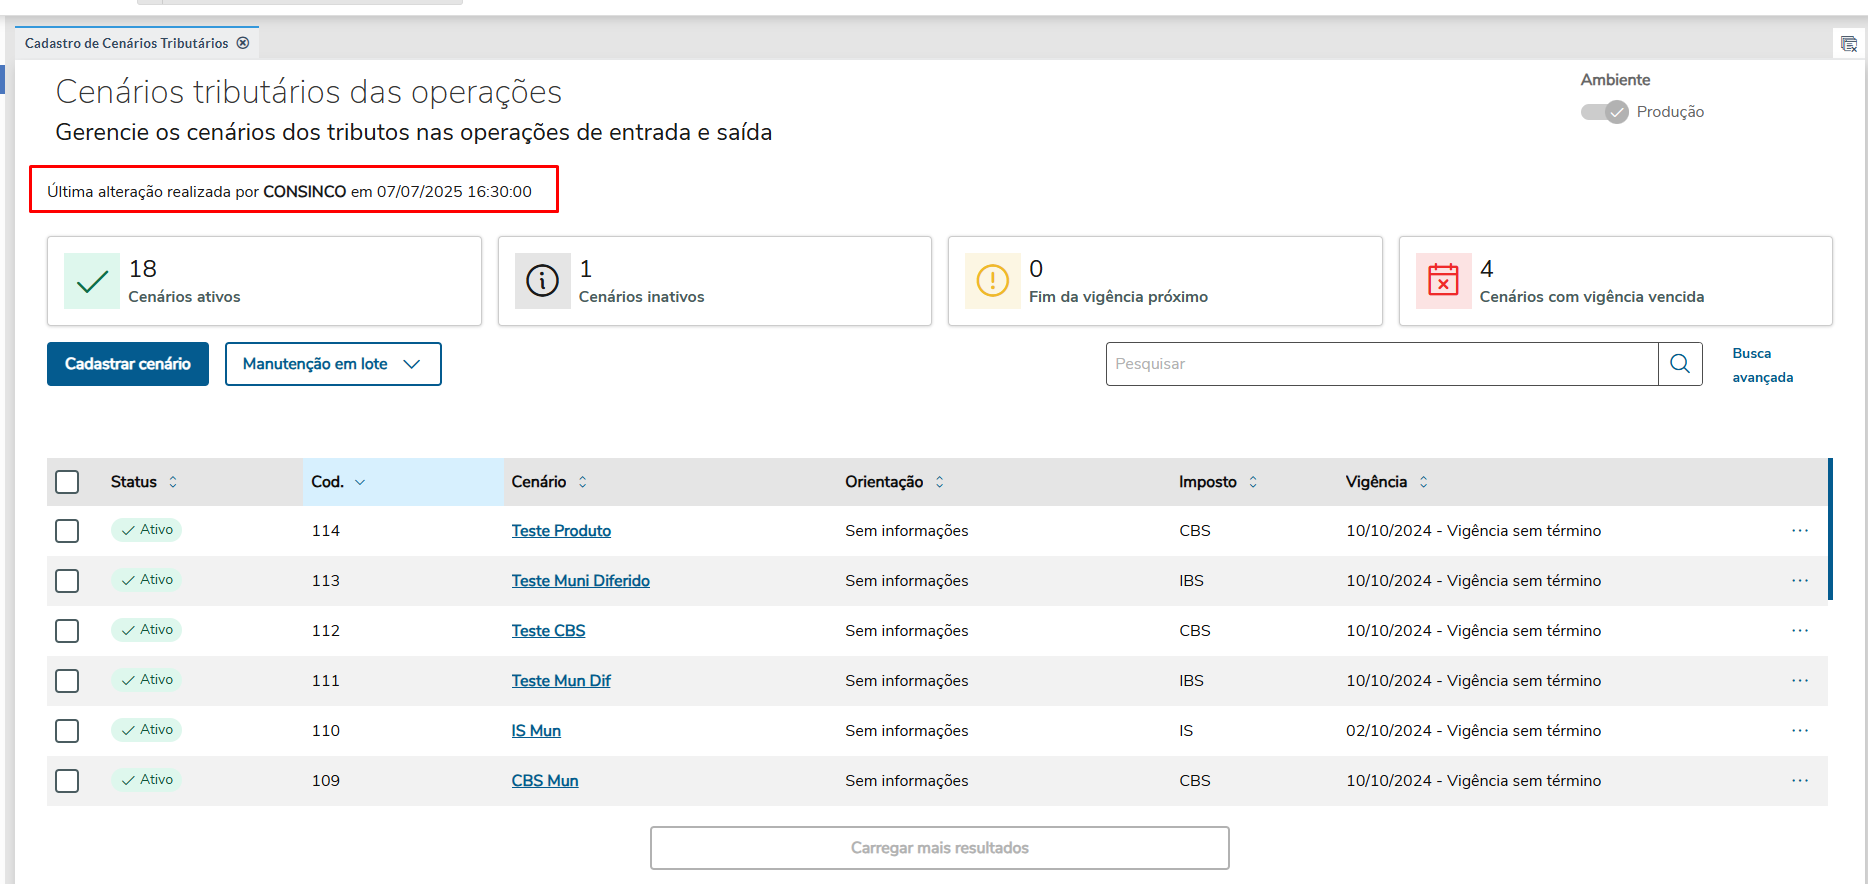
Task: Click the Cenários inativos info icon
Action: [542, 281]
